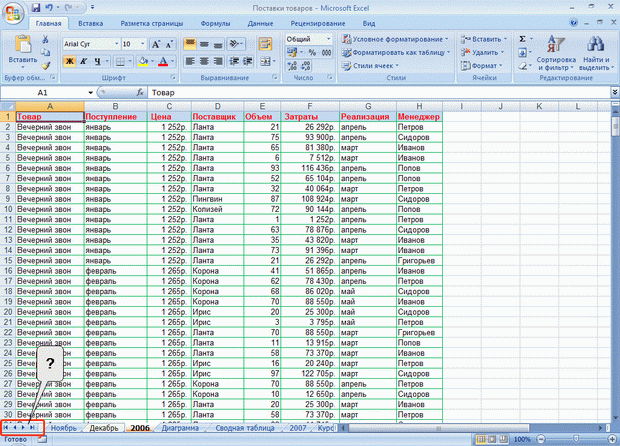
Task: Apply top vertical alignment
Action: pyautogui.click(x=190, y=44)
